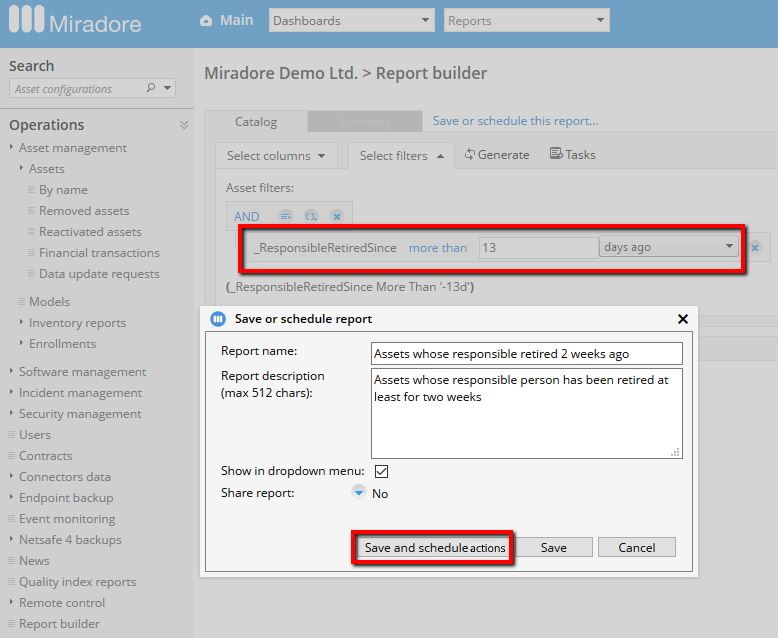
Task: Open Save or schedule this report link
Action: click(x=515, y=121)
